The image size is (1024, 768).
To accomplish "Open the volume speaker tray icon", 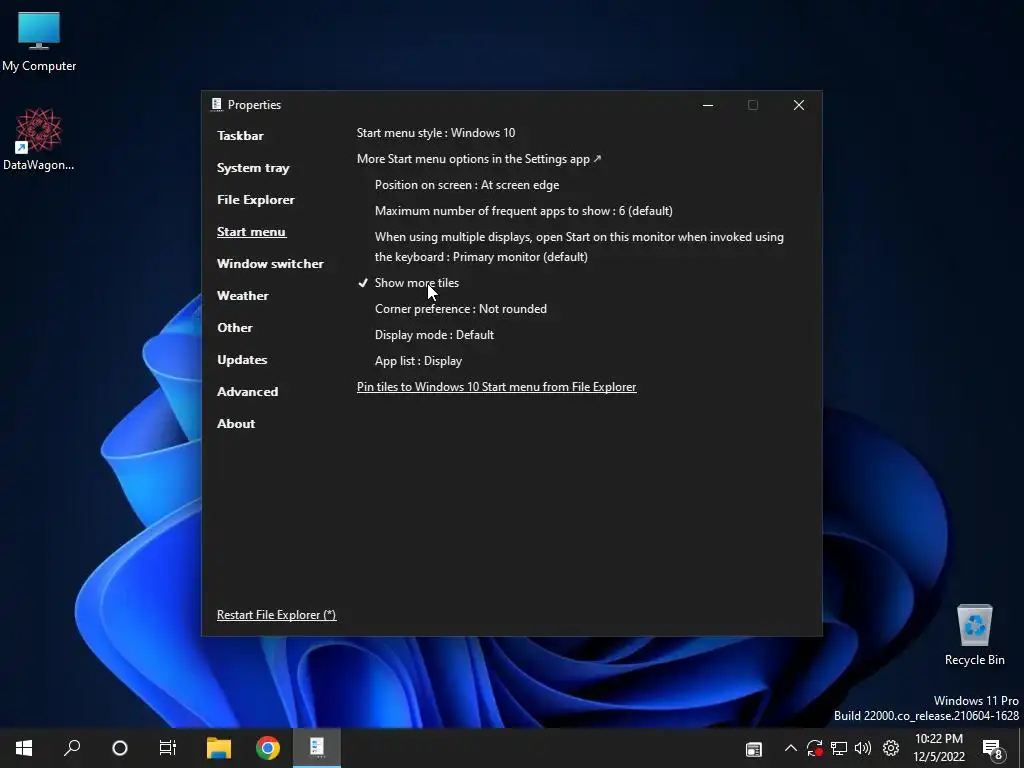I will click(863, 748).
